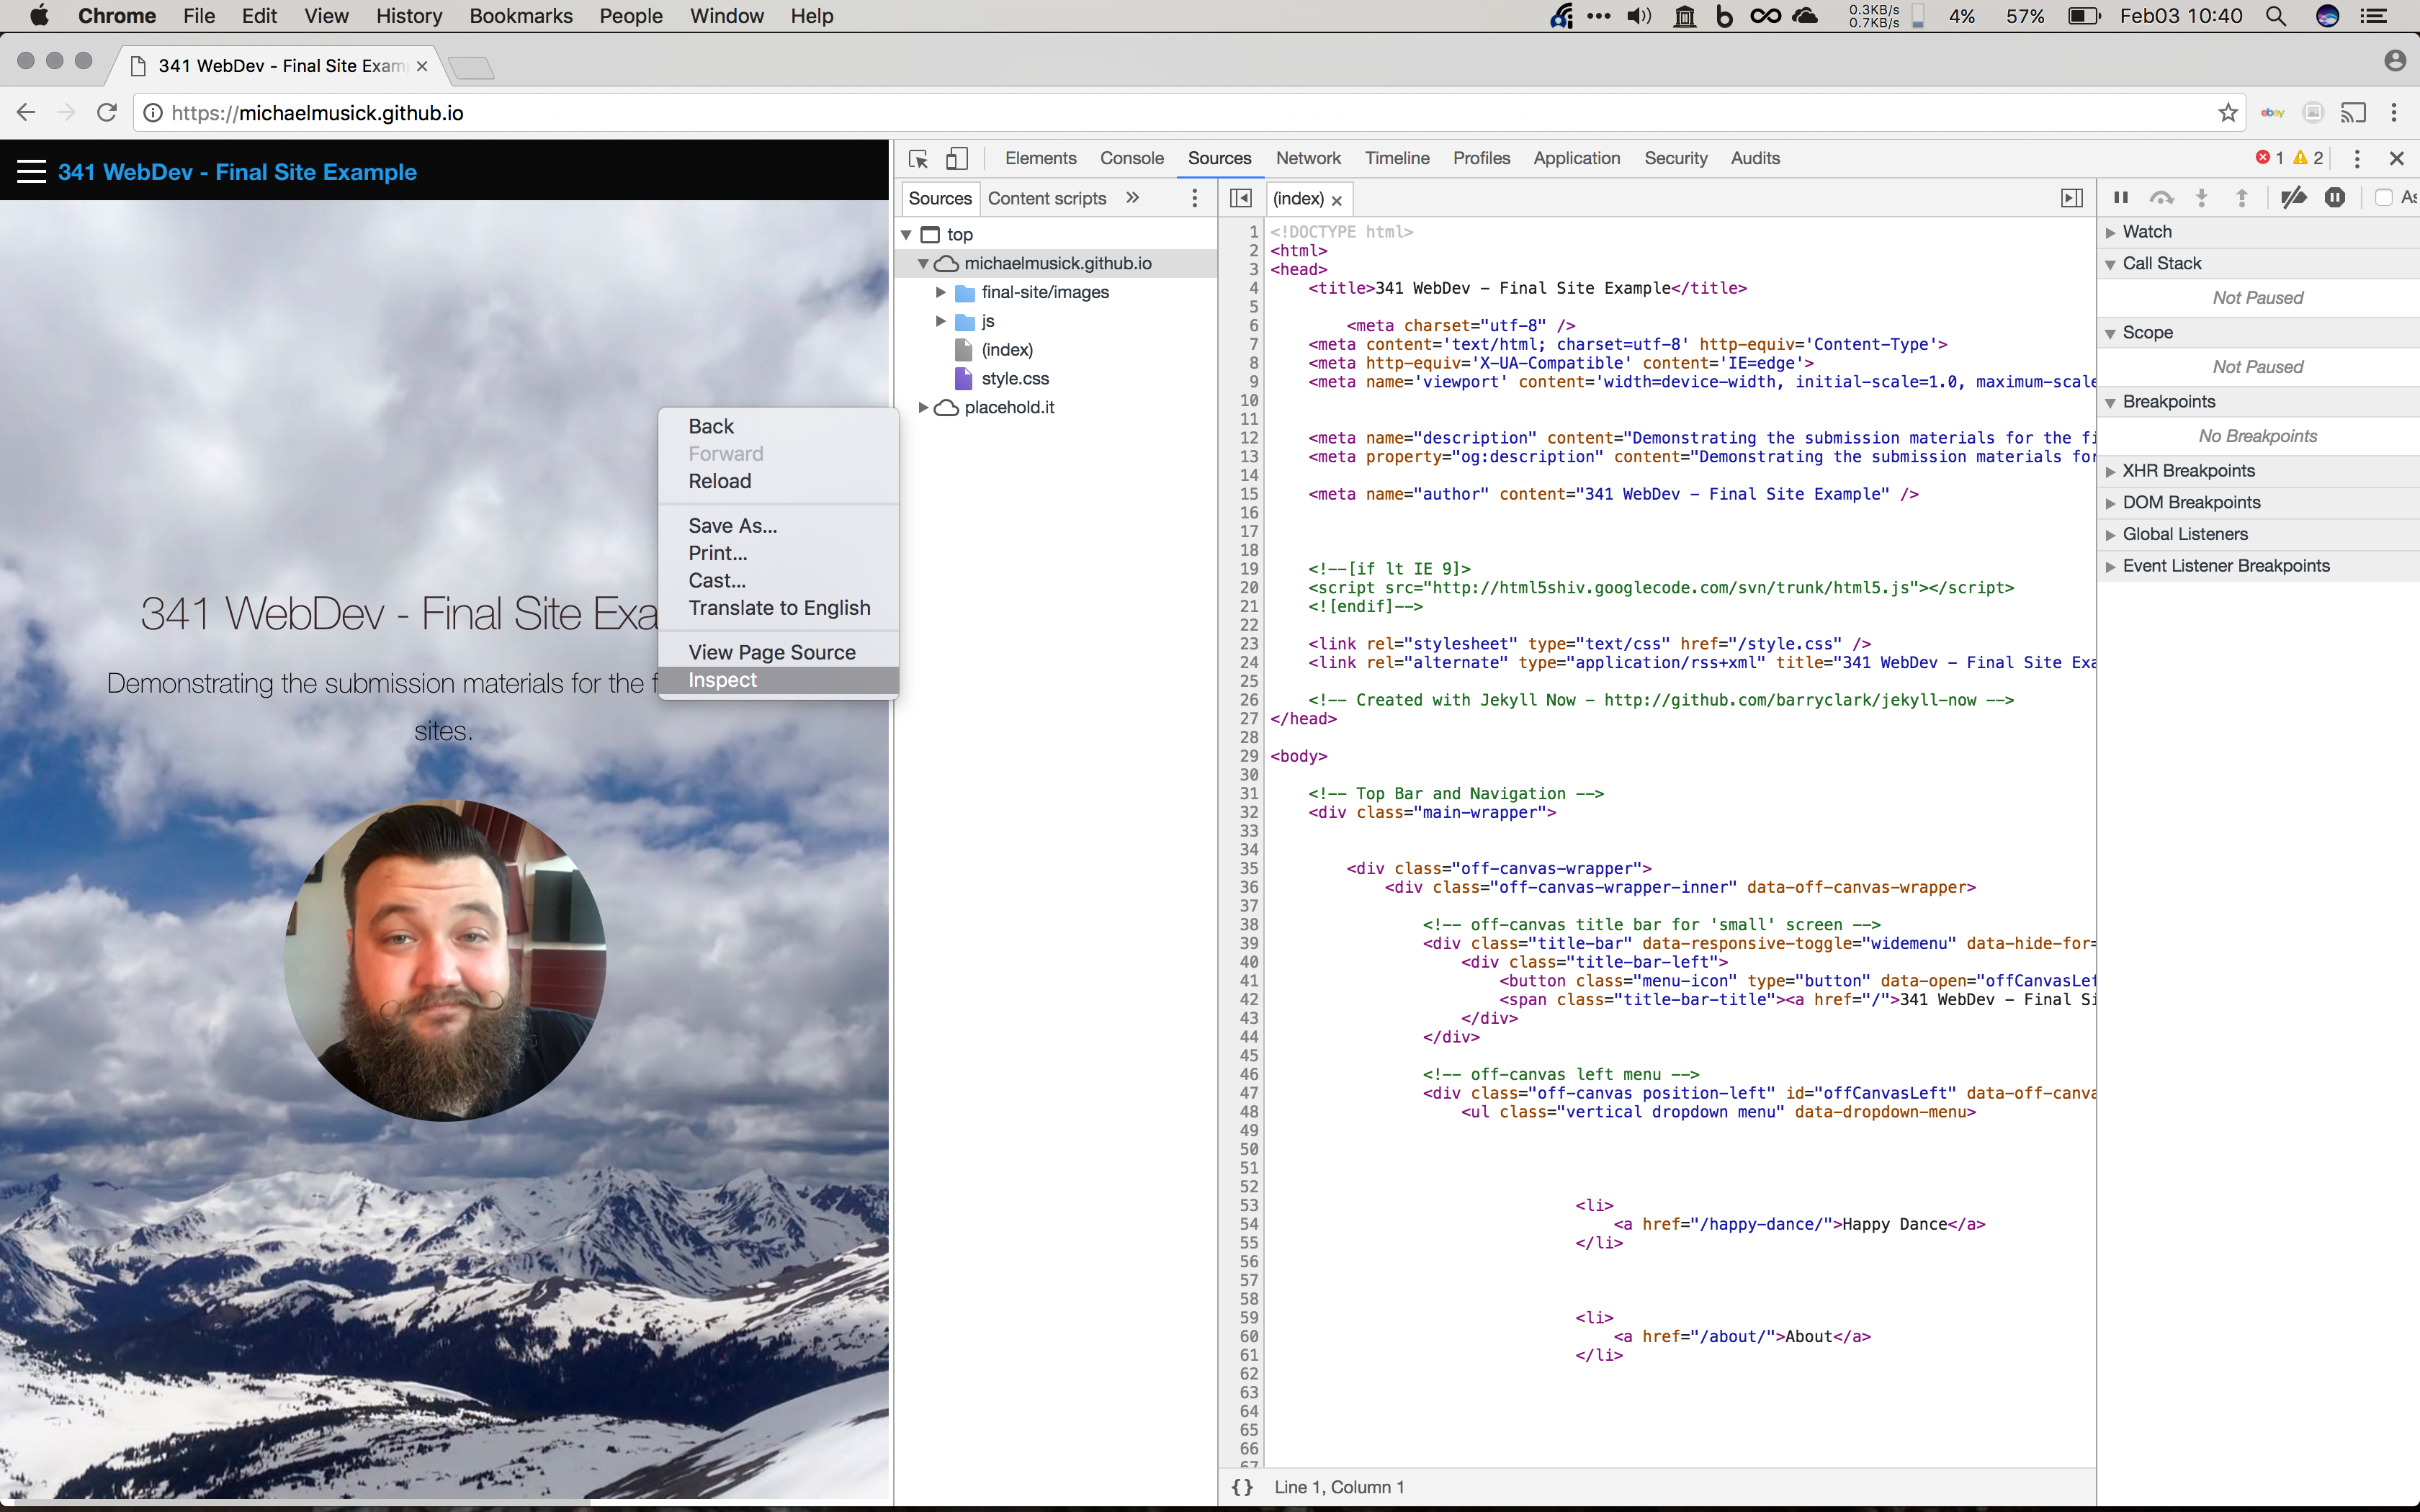Expand the placehold.it domain node
Viewport: 2420px width, 1512px height.
[x=923, y=407]
